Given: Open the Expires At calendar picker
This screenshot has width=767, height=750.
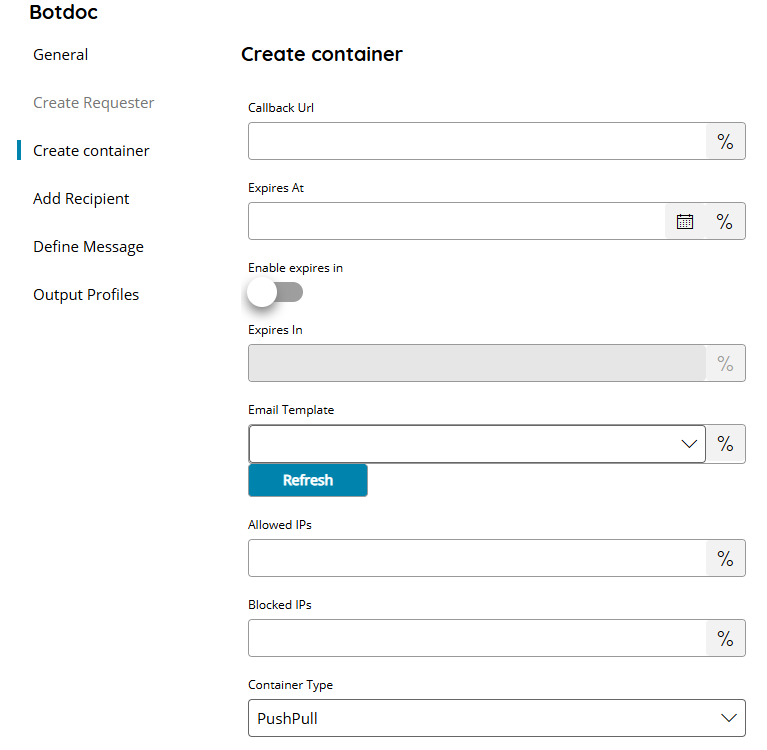Looking at the screenshot, I should point(685,222).
